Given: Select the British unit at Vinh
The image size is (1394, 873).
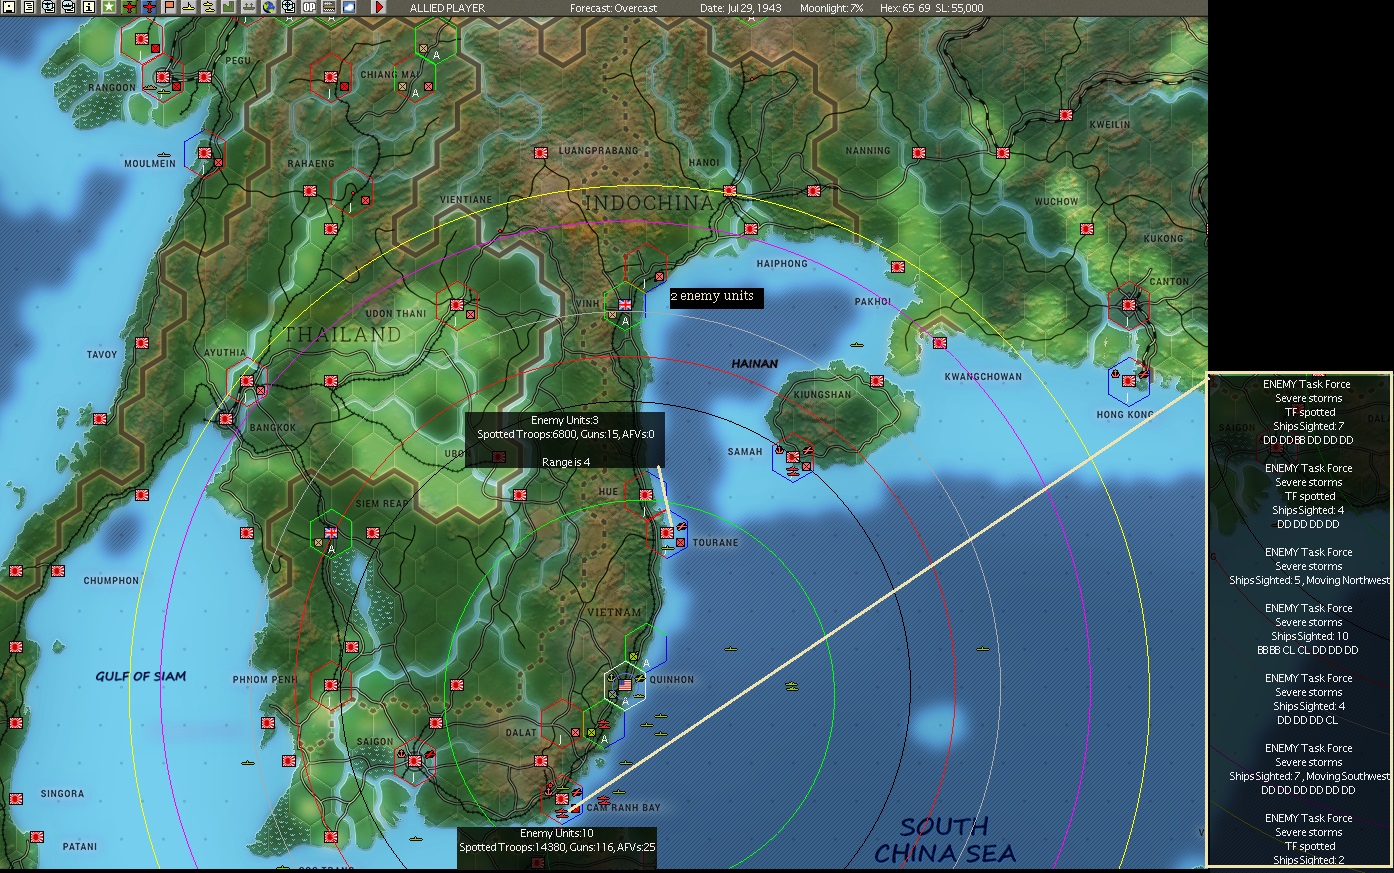Looking at the screenshot, I should point(625,305).
